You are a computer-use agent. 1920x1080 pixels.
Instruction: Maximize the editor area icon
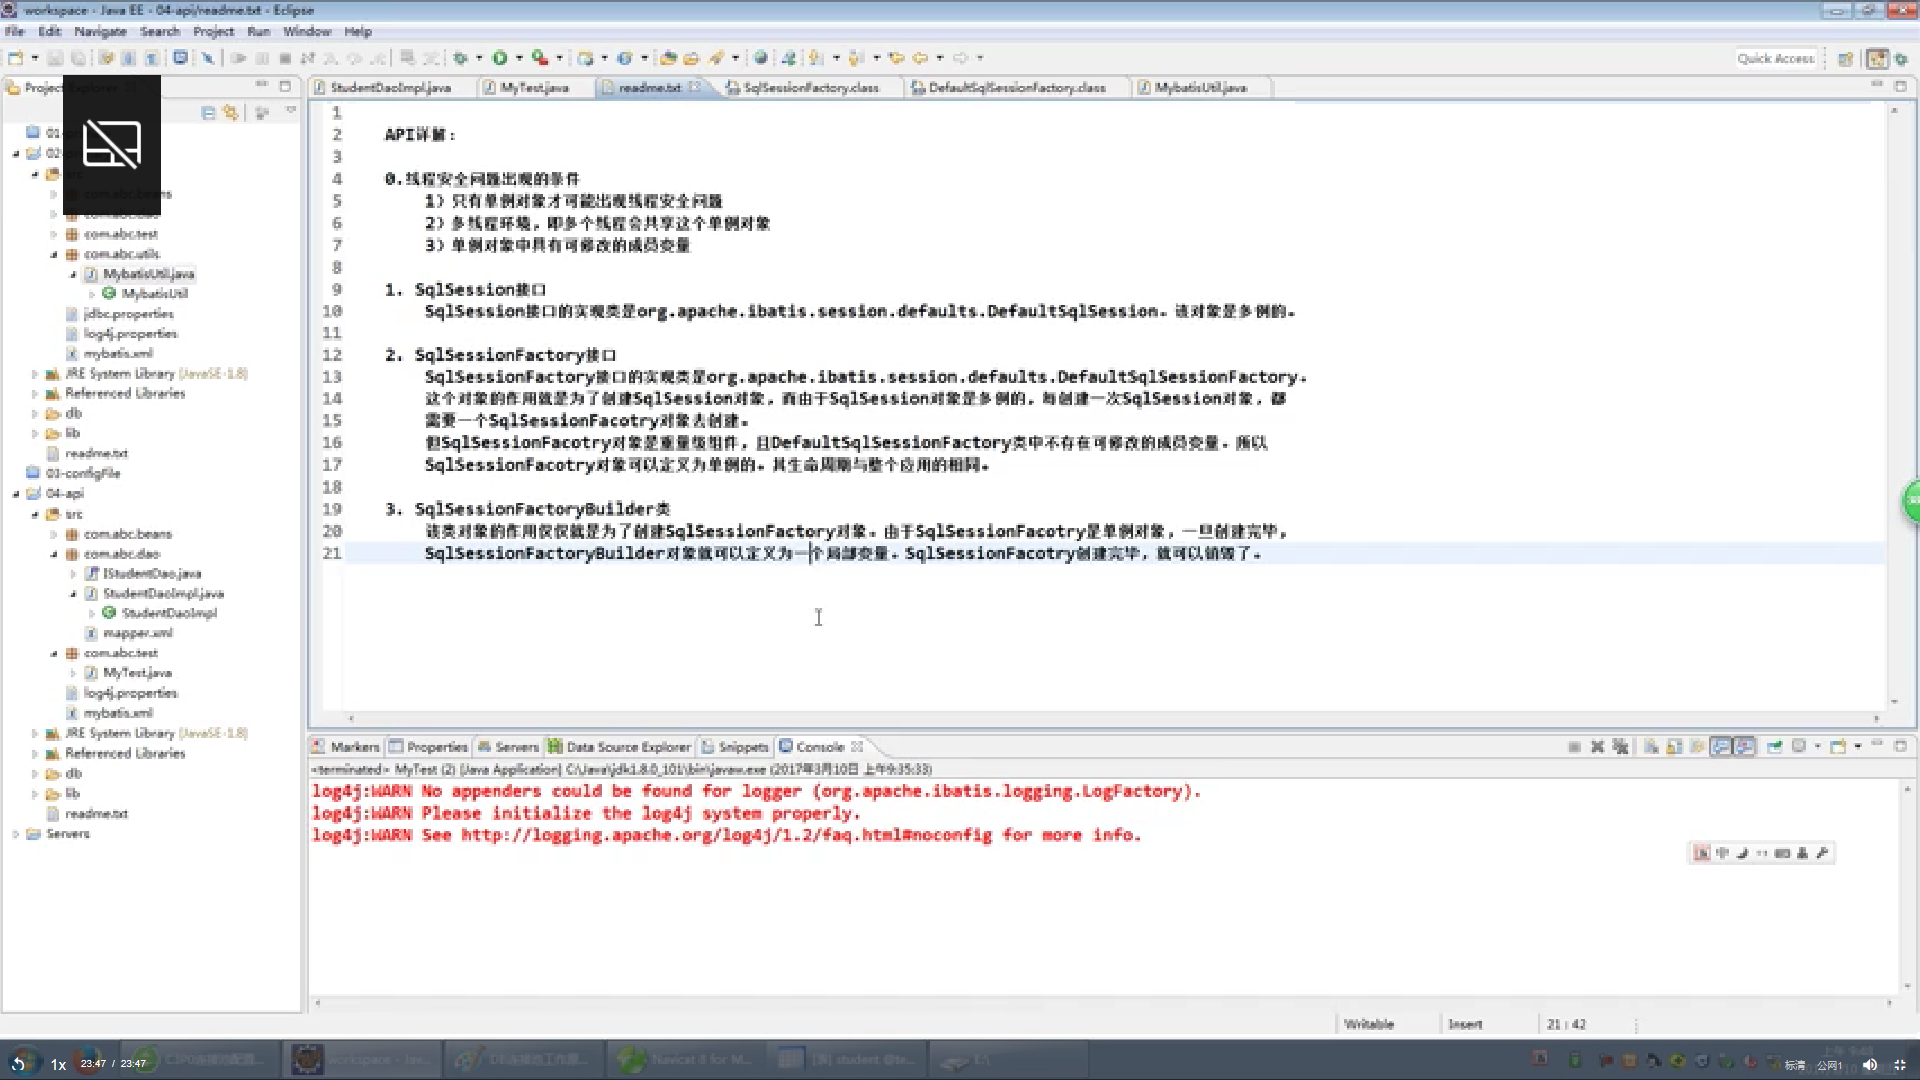point(1901,87)
